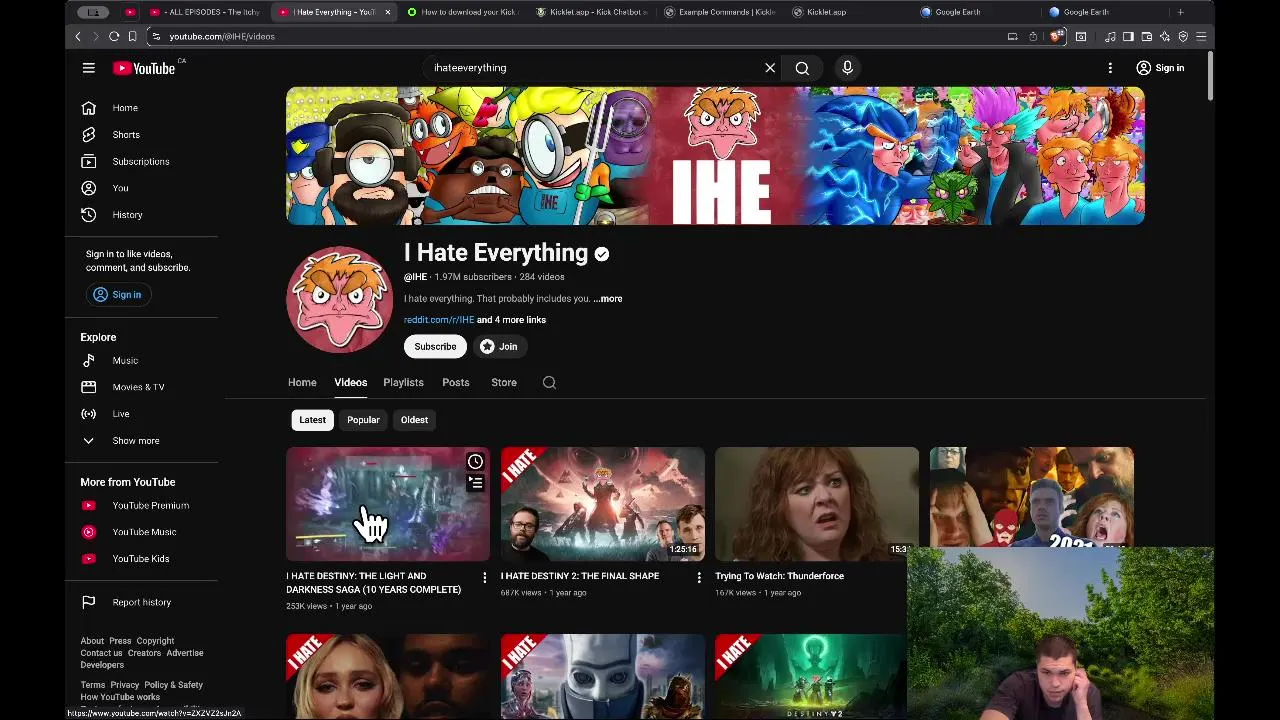Switch to the Posts tab
Viewport: 1280px width, 720px height.
tap(455, 383)
